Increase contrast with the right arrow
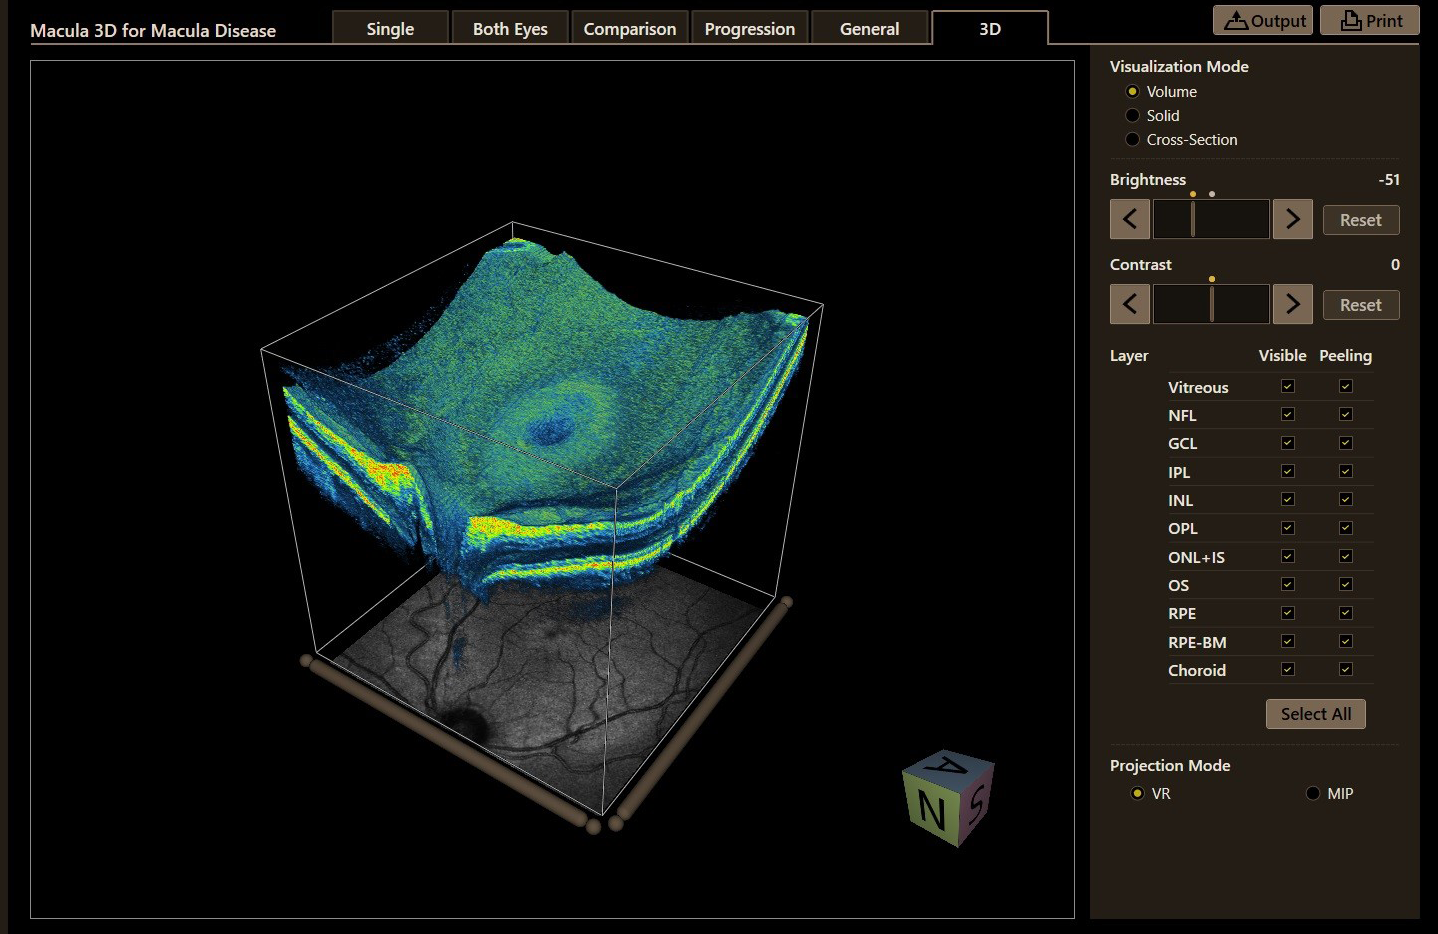This screenshot has height=934, width=1438. 1292,304
